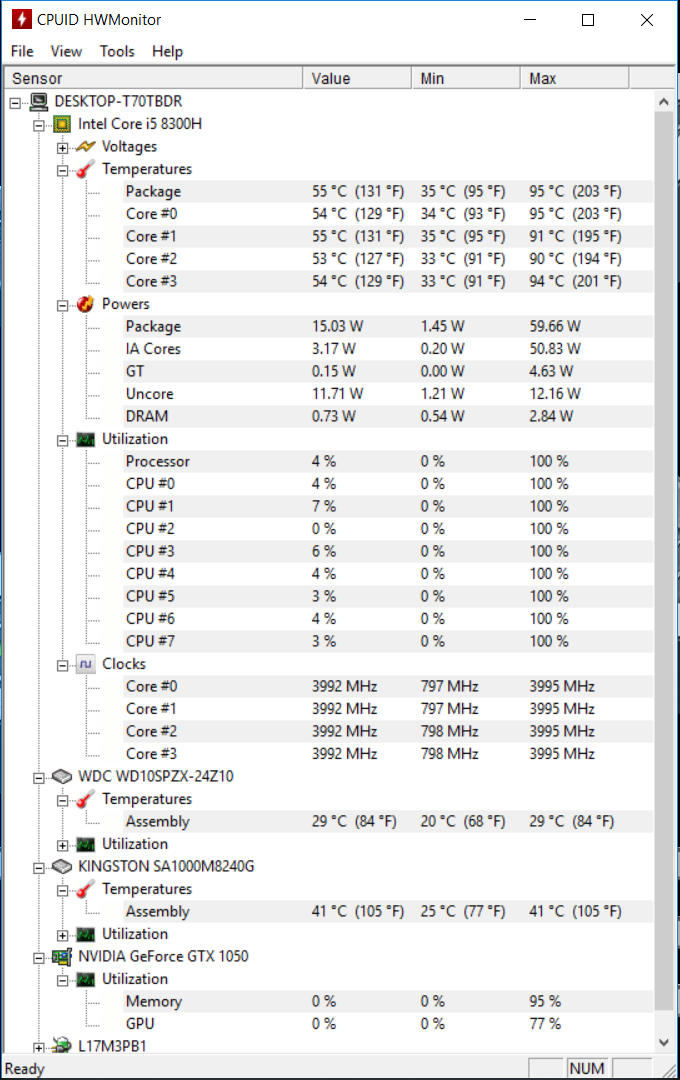This screenshot has height=1080, width=680.
Task: Click the Clocks waveform icon
Action: [x=85, y=664]
